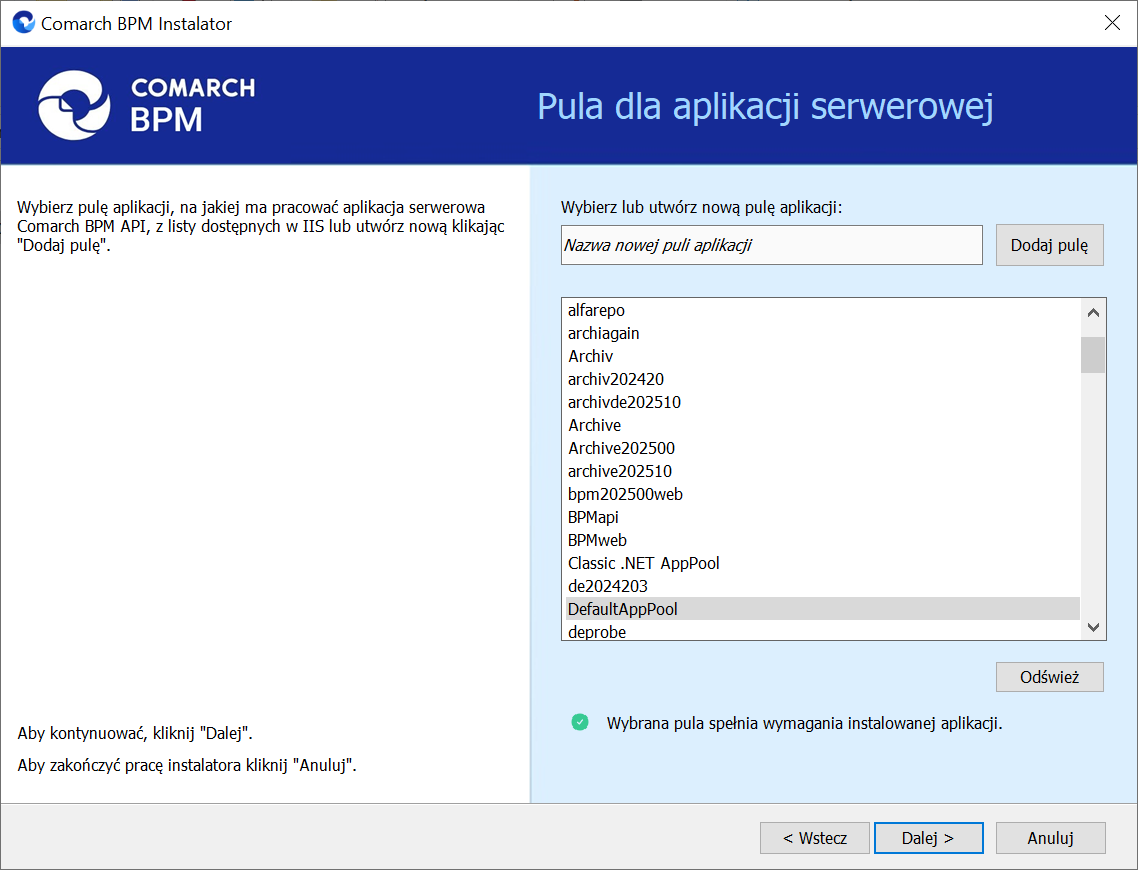Click the pool list scrollbar thumb
The width and height of the screenshot is (1138, 870).
(1093, 355)
